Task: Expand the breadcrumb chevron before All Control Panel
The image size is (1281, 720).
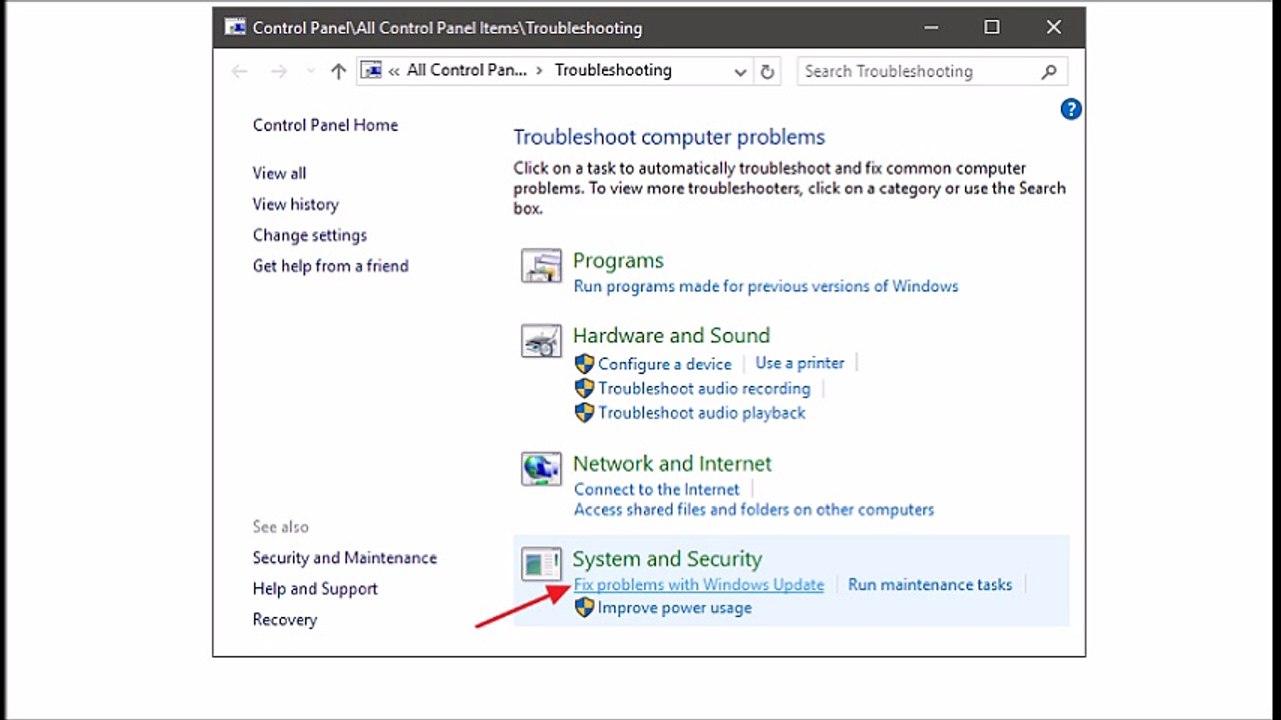Action: coord(395,71)
